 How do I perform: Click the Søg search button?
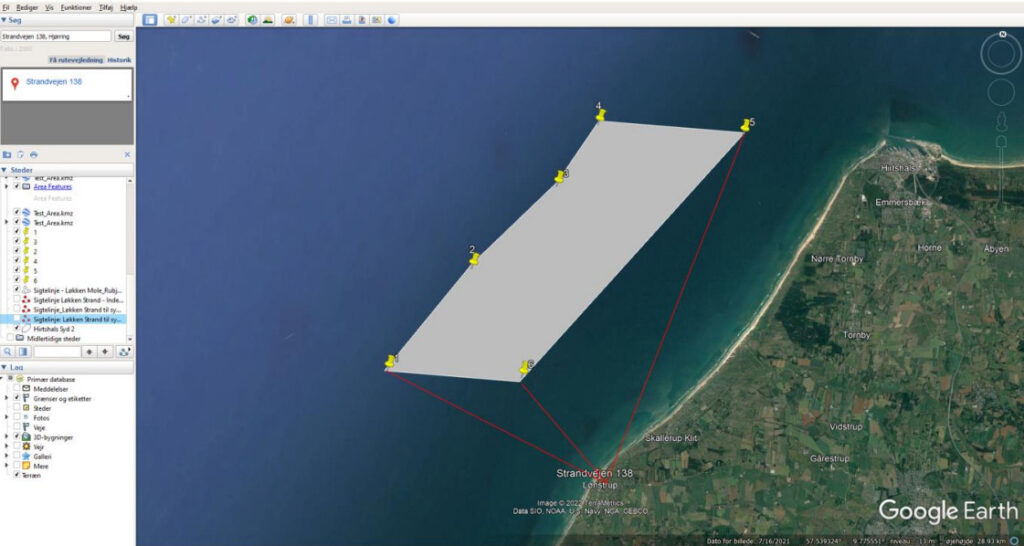tap(123, 36)
